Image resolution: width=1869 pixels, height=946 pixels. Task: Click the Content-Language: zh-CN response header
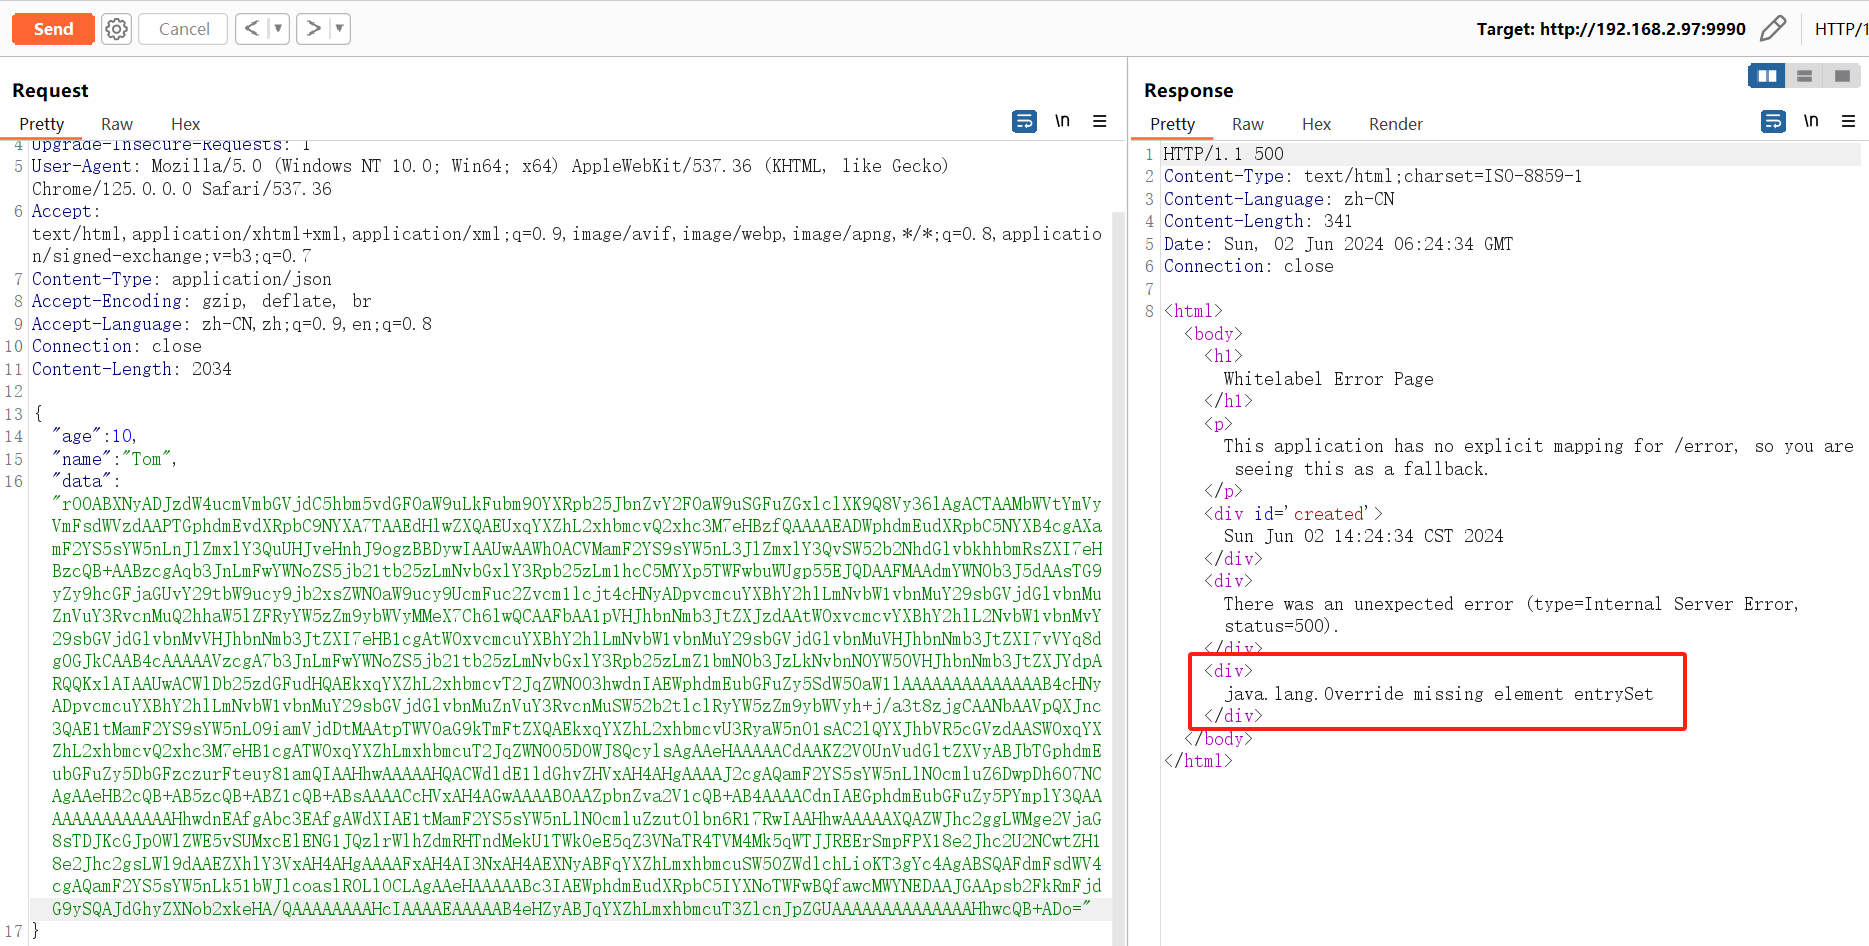point(1279,199)
